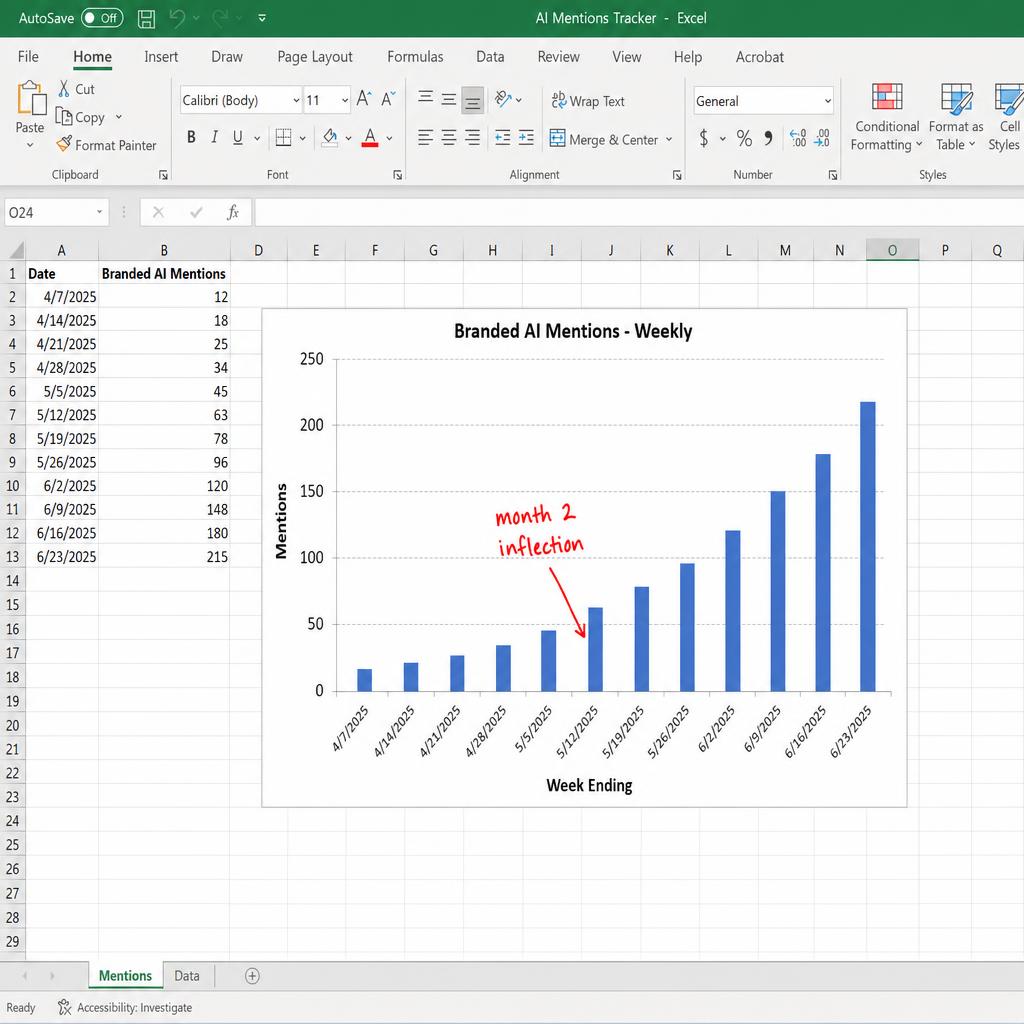Open Format as Table gallery

955,118
